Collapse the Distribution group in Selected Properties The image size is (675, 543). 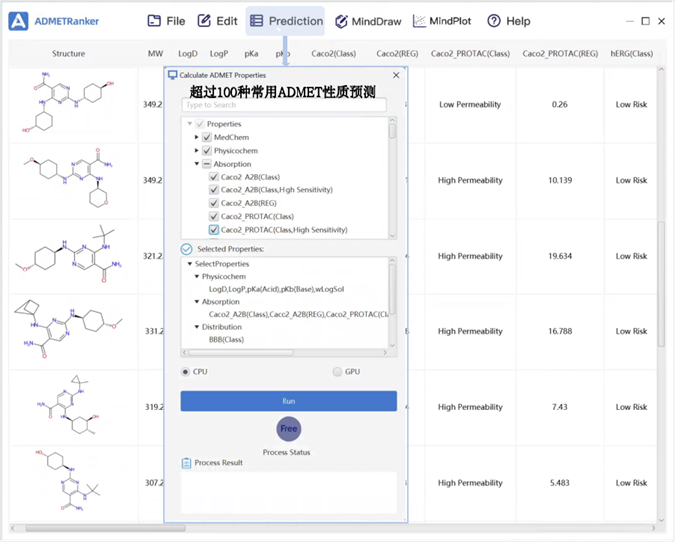[197, 327]
